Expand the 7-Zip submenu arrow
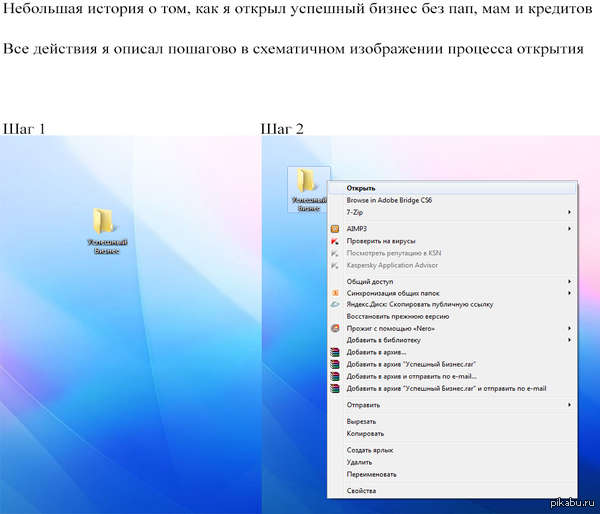This screenshot has height=514, width=600. [x=569, y=212]
